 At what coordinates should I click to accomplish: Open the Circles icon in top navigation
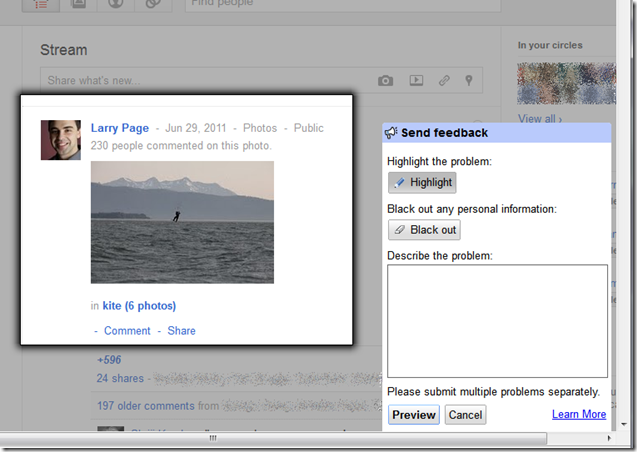(x=153, y=4)
